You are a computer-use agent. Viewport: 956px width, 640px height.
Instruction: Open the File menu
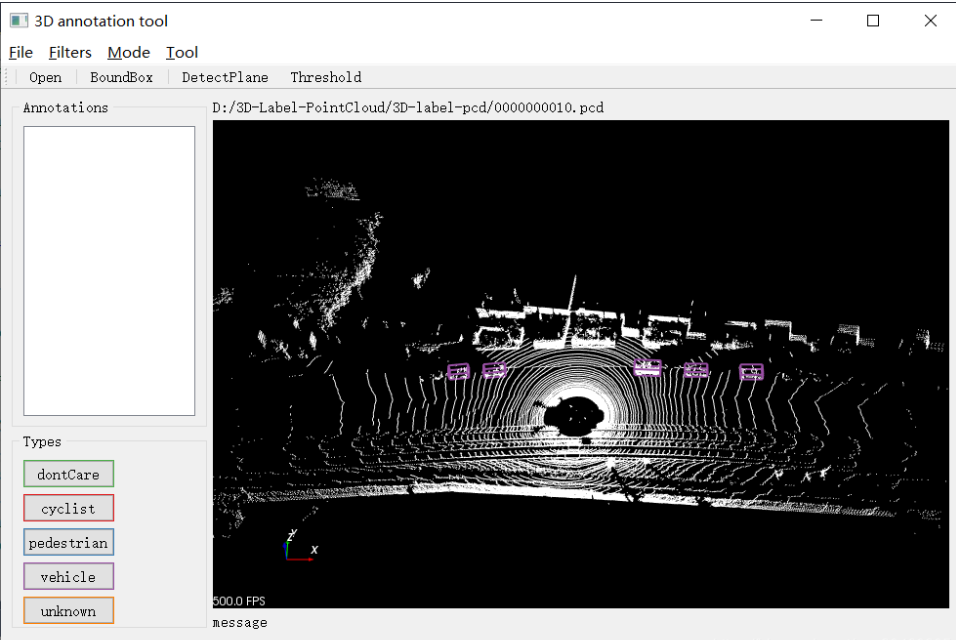[21, 52]
